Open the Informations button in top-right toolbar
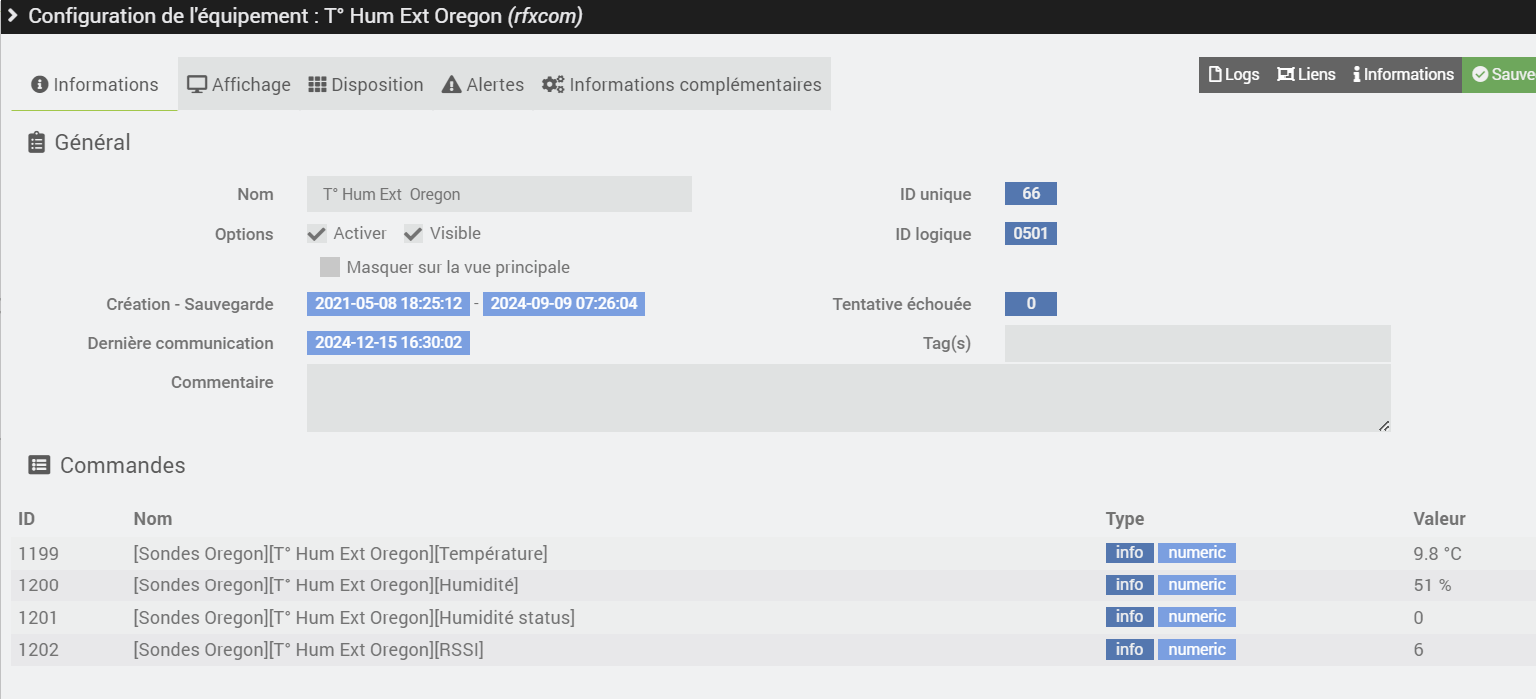This screenshot has height=699, width=1536. pos(1403,75)
